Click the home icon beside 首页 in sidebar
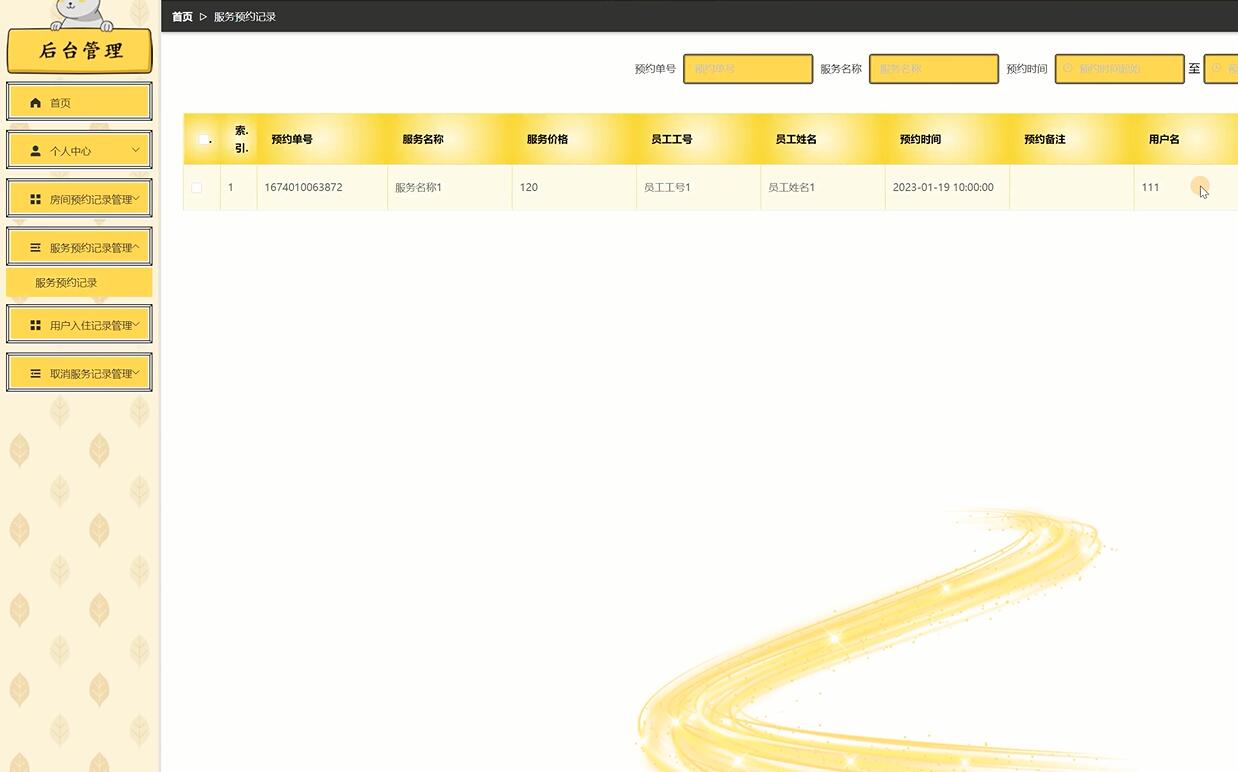 tap(36, 103)
